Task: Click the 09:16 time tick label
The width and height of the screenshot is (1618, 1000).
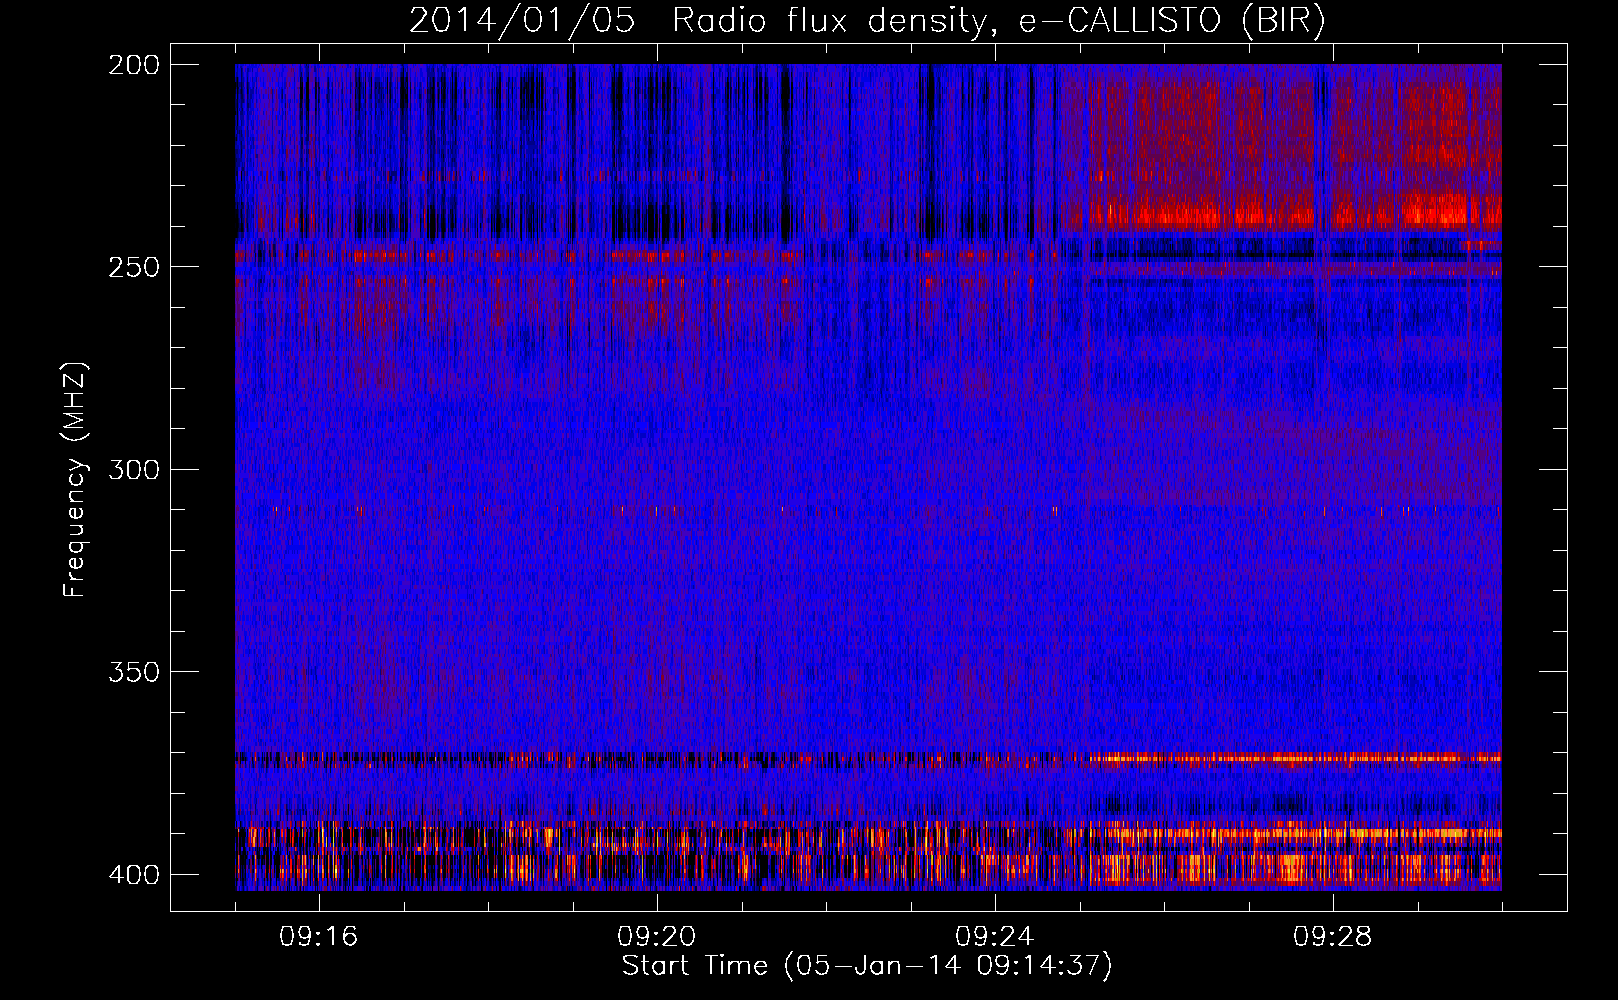Action: (x=318, y=937)
